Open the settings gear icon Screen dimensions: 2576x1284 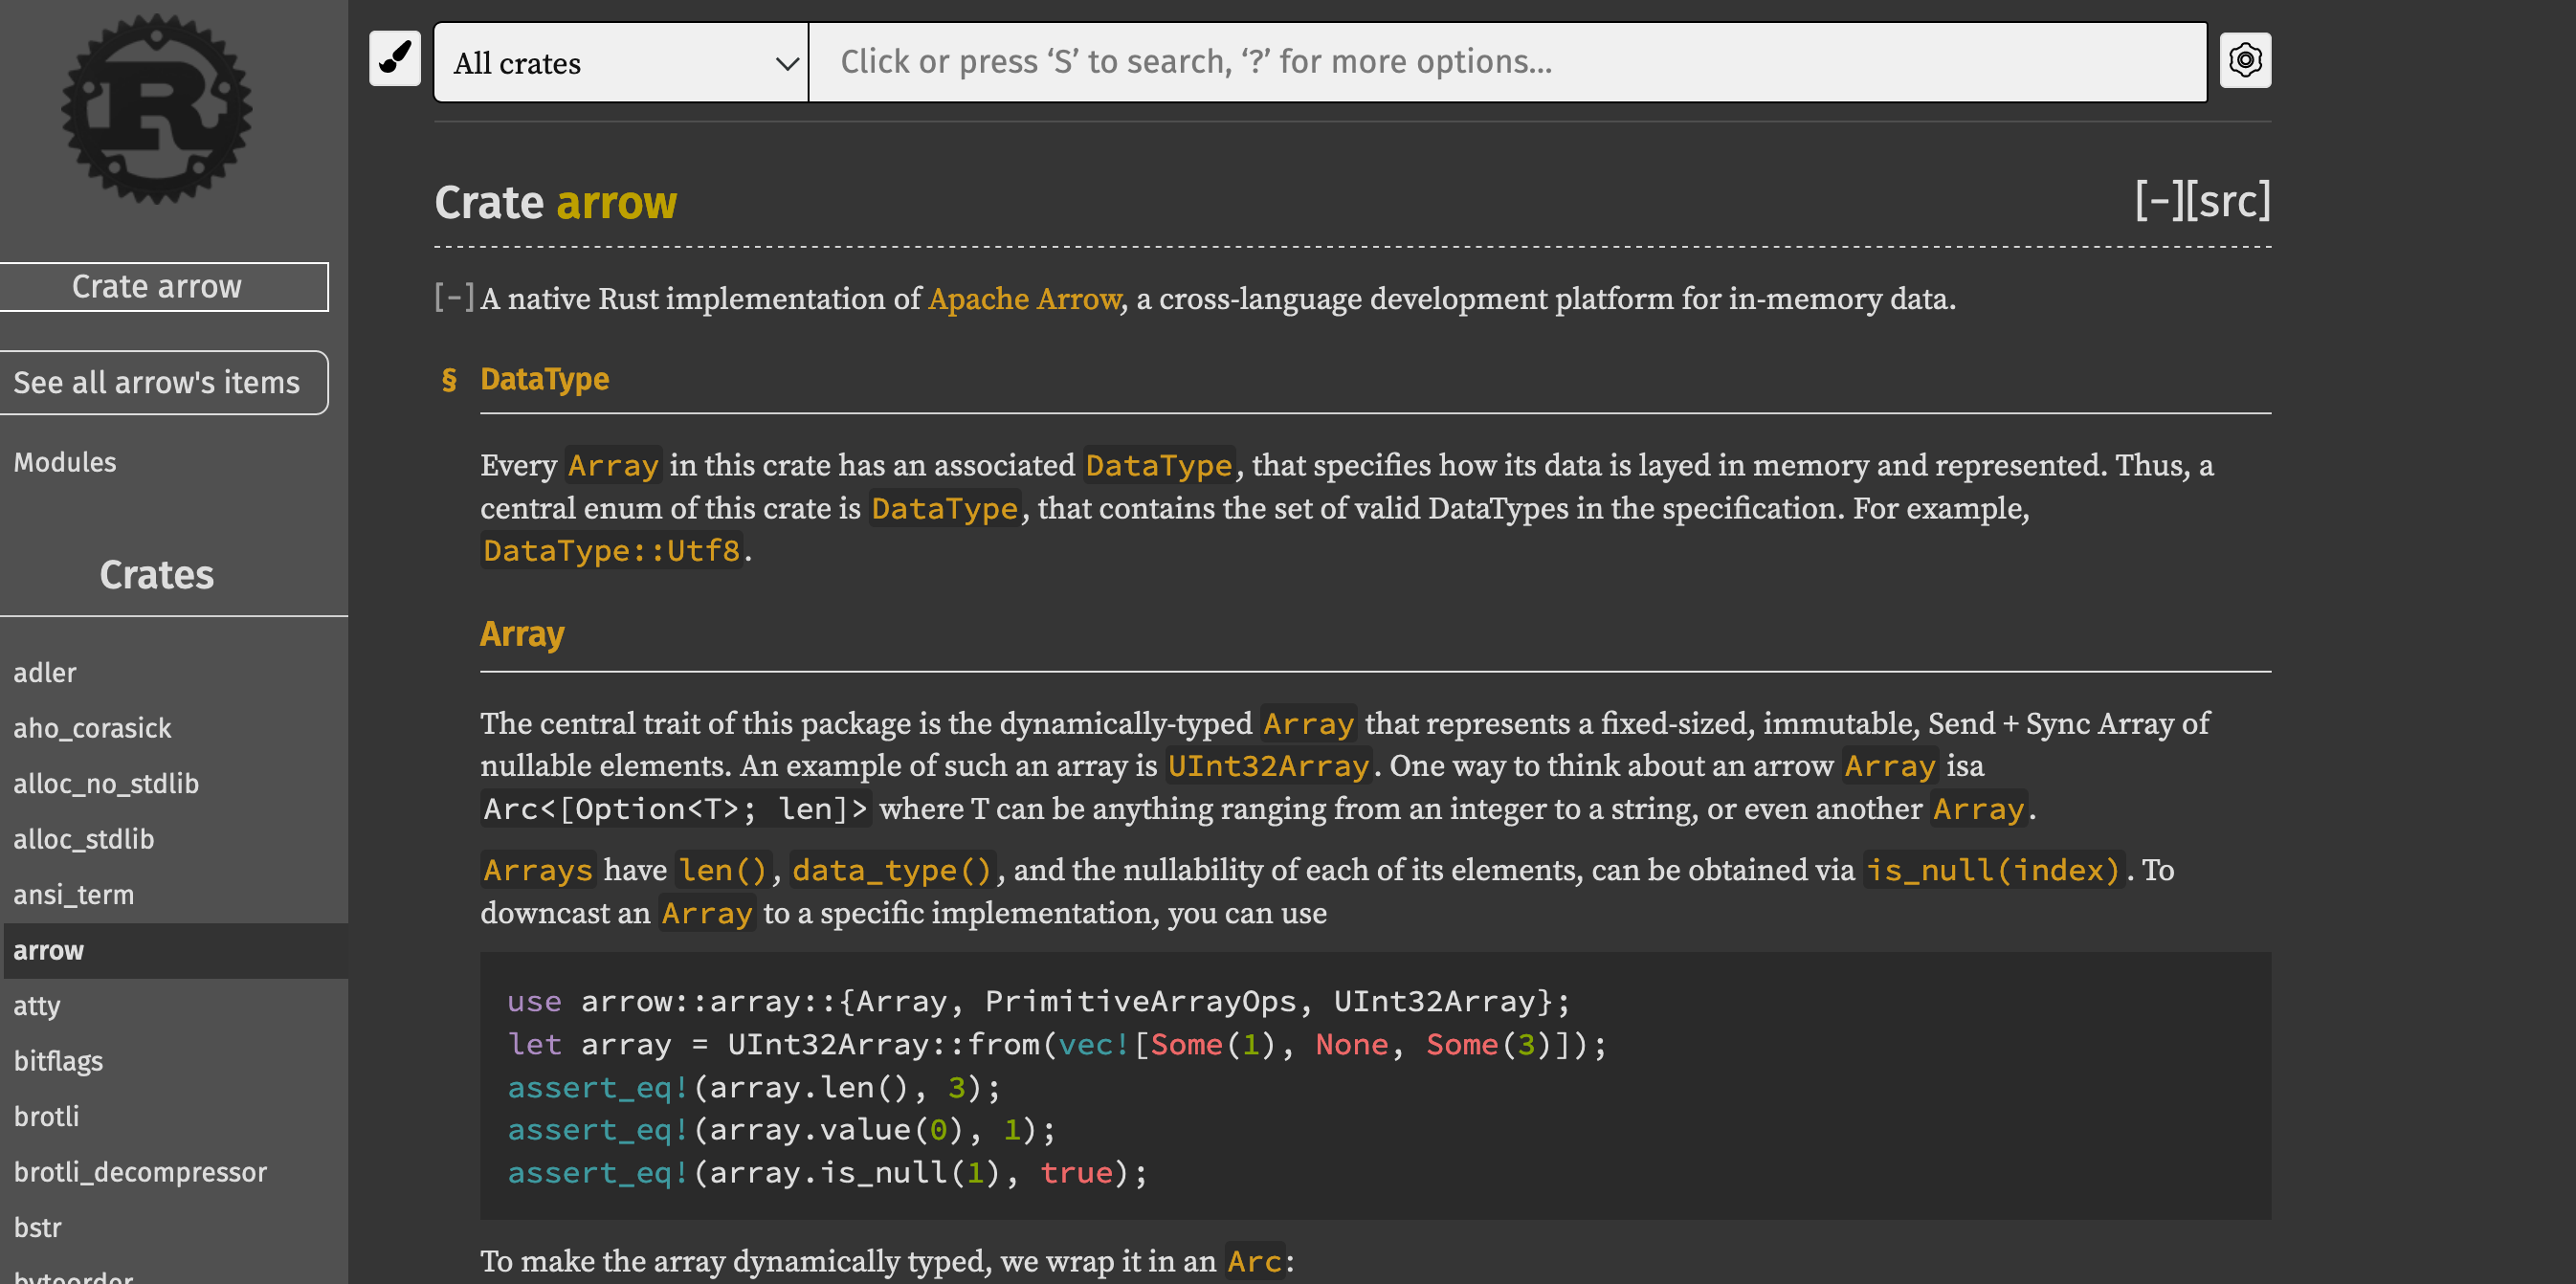coord(2245,61)
